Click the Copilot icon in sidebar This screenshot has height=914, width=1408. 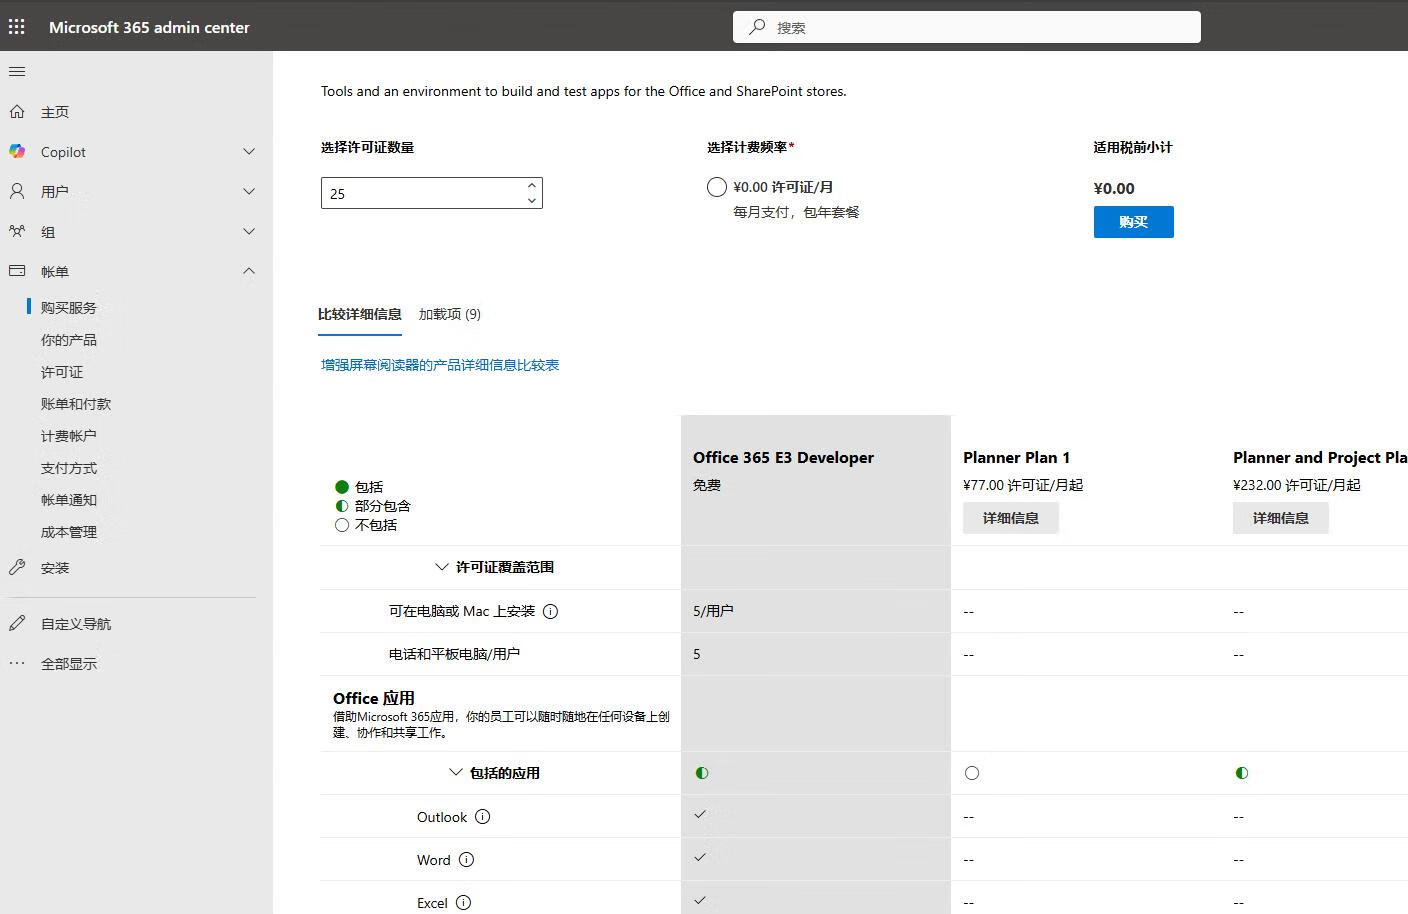pyautogui.click(x=17, y=152)
